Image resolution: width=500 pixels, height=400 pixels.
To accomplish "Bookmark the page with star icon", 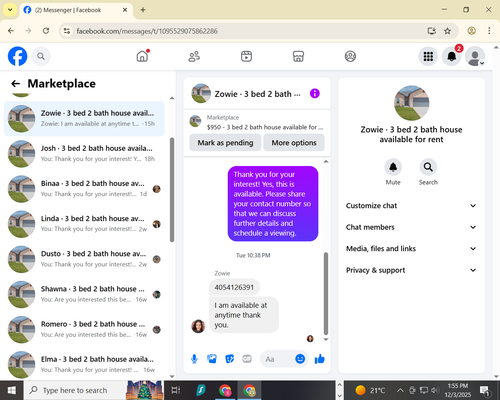I will pyautogui.click(x=447, y=31).
